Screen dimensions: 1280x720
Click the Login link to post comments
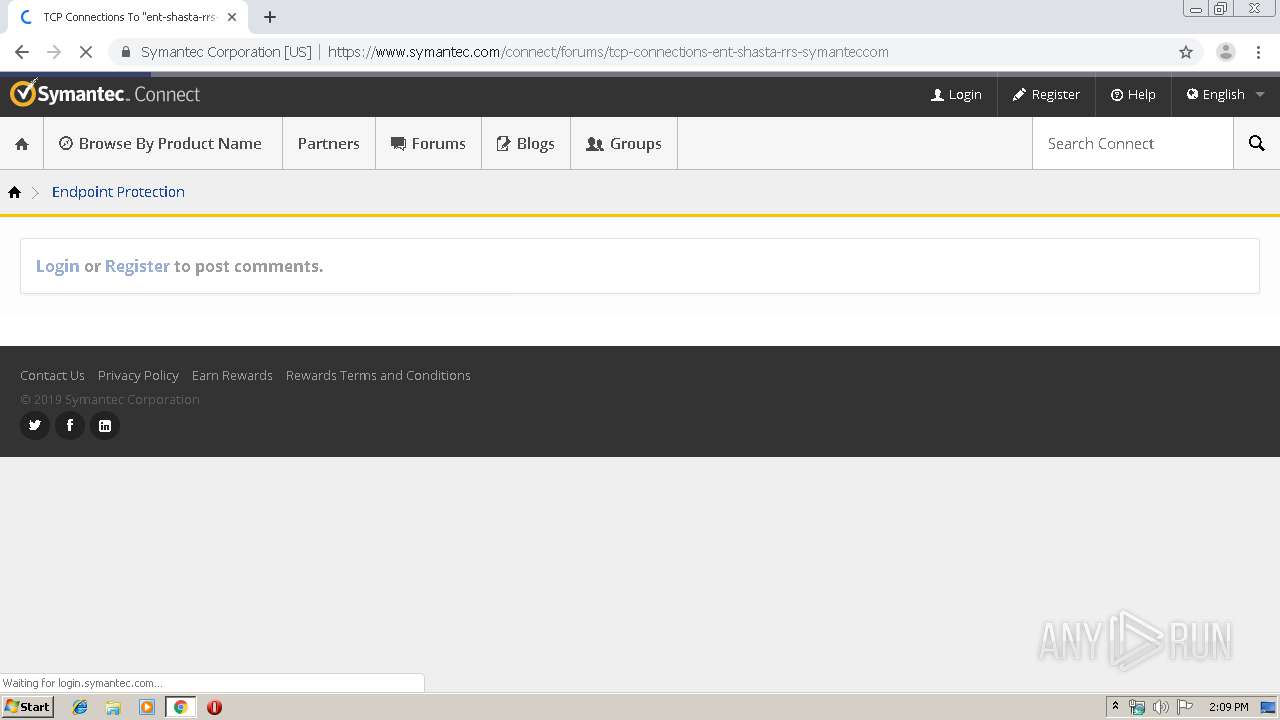coord(57,266)
